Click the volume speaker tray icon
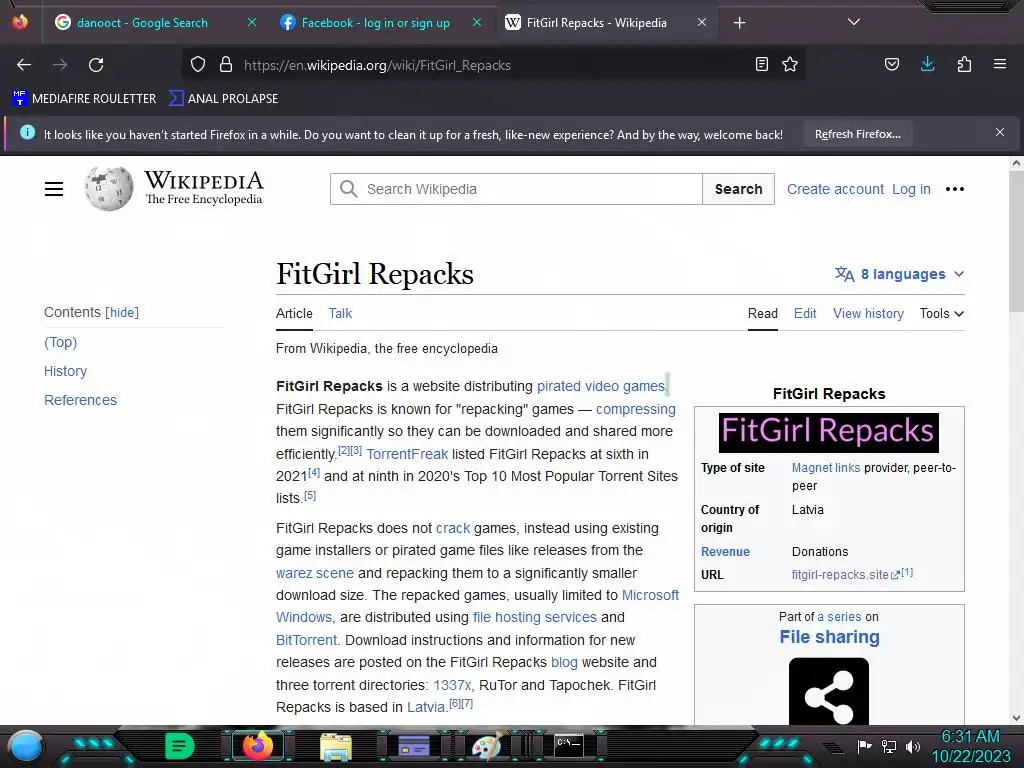The width and height of the screenshot is (1024, 768). (x=912, y=746)
